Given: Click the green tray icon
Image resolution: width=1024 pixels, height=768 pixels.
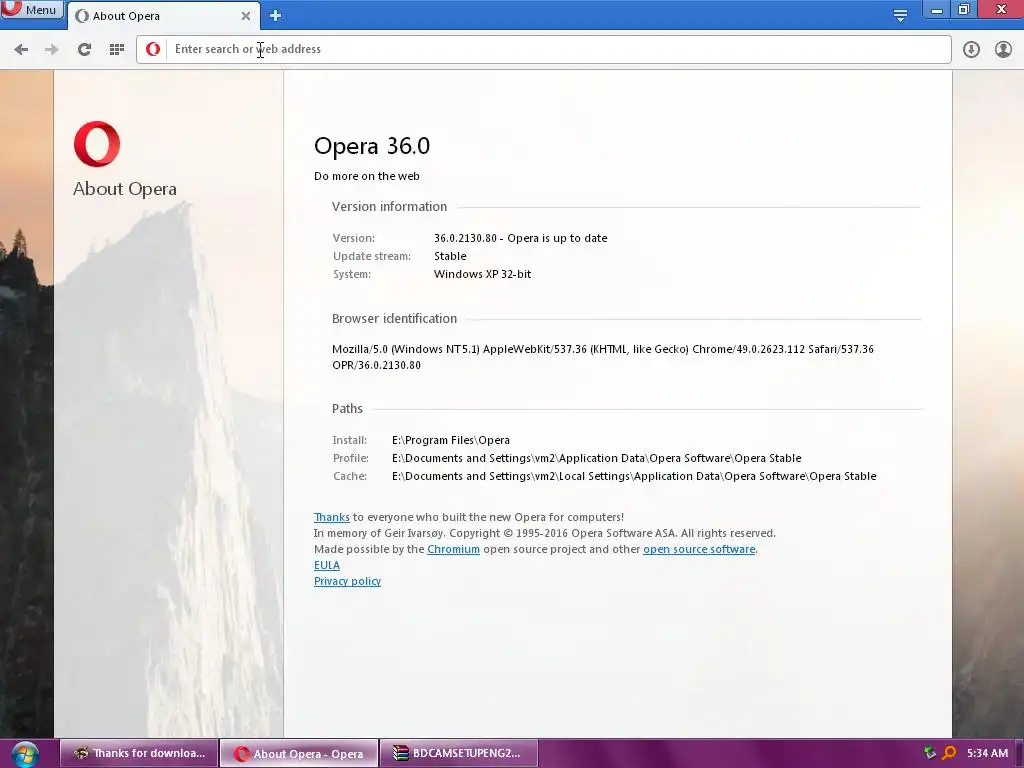Looking at the screenshot, I should [x=929, y=753].
